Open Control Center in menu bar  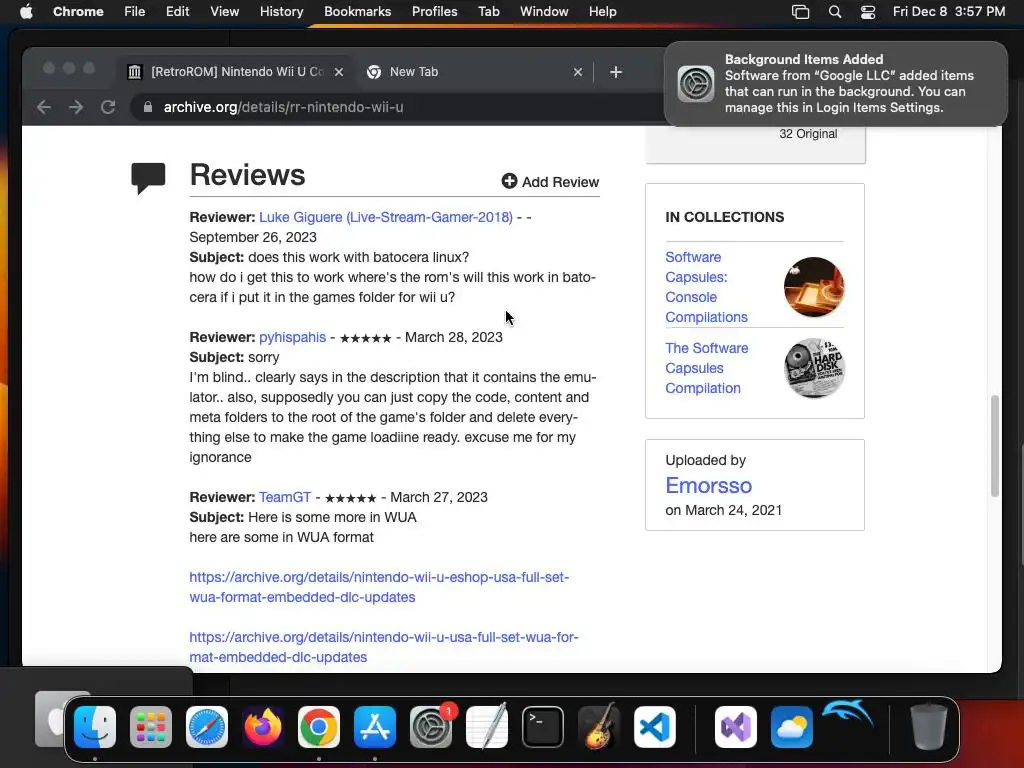coord(868,12)
